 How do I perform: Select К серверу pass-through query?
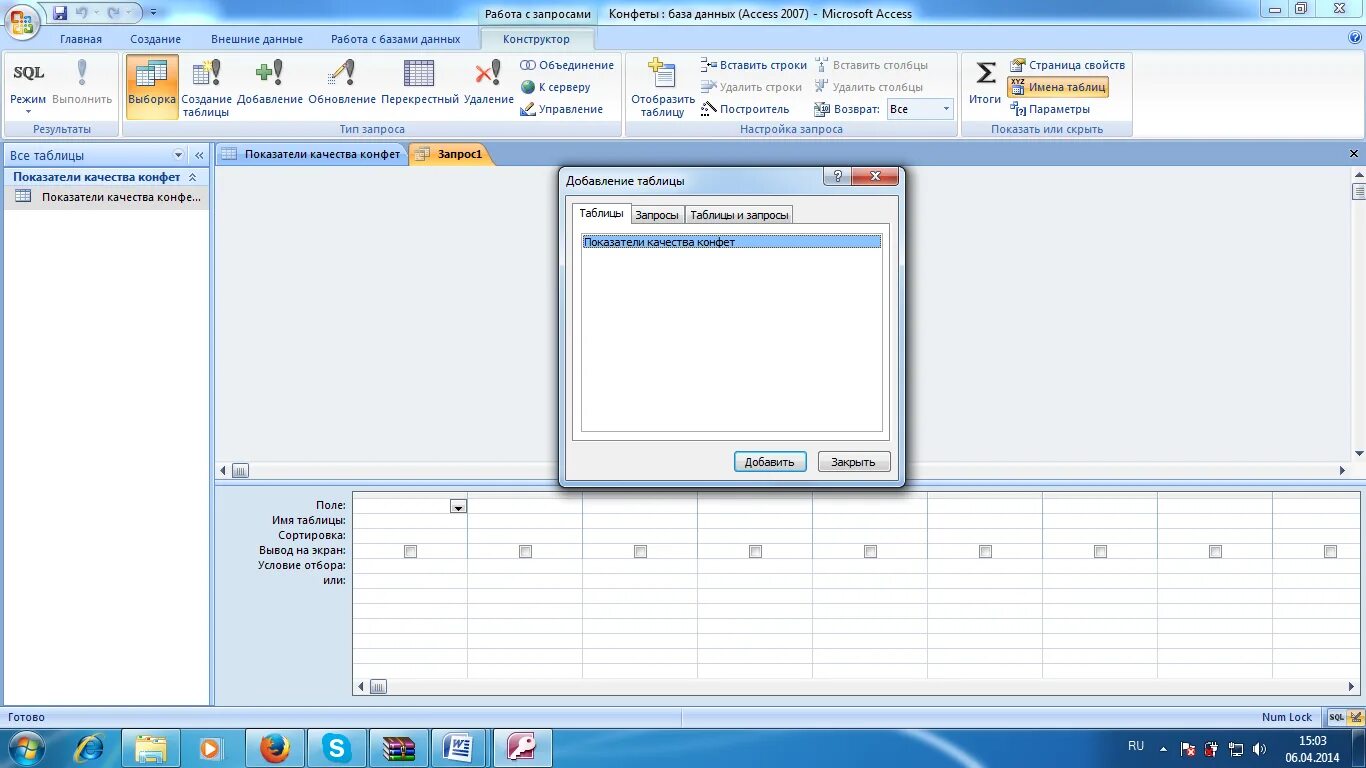pyautogui.click(x=556, y=87)
